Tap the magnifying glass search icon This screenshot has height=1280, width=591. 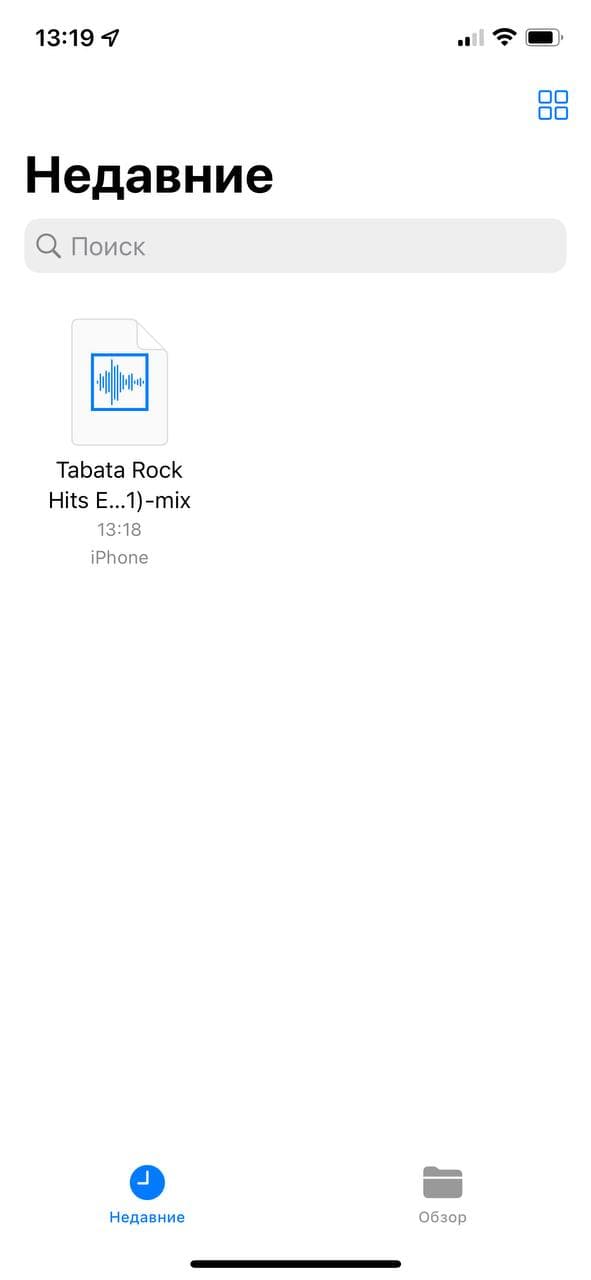[x=48, y=246]
